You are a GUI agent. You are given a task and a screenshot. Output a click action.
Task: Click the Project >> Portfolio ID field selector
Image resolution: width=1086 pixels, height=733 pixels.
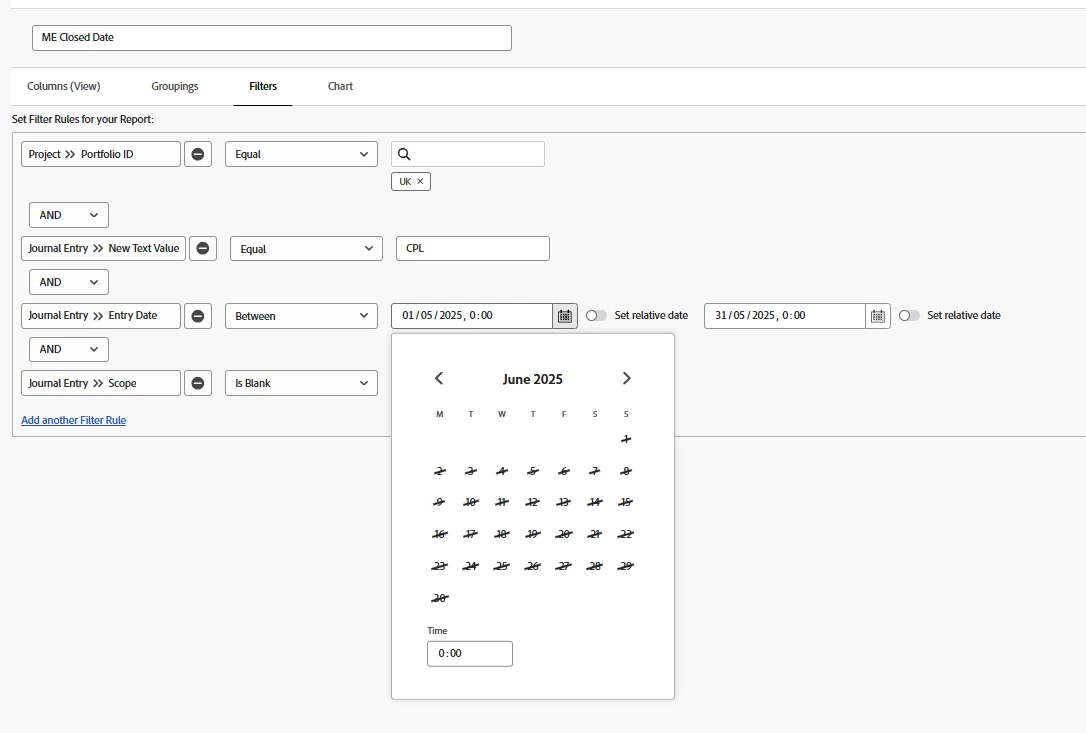[x=101, y=154]
